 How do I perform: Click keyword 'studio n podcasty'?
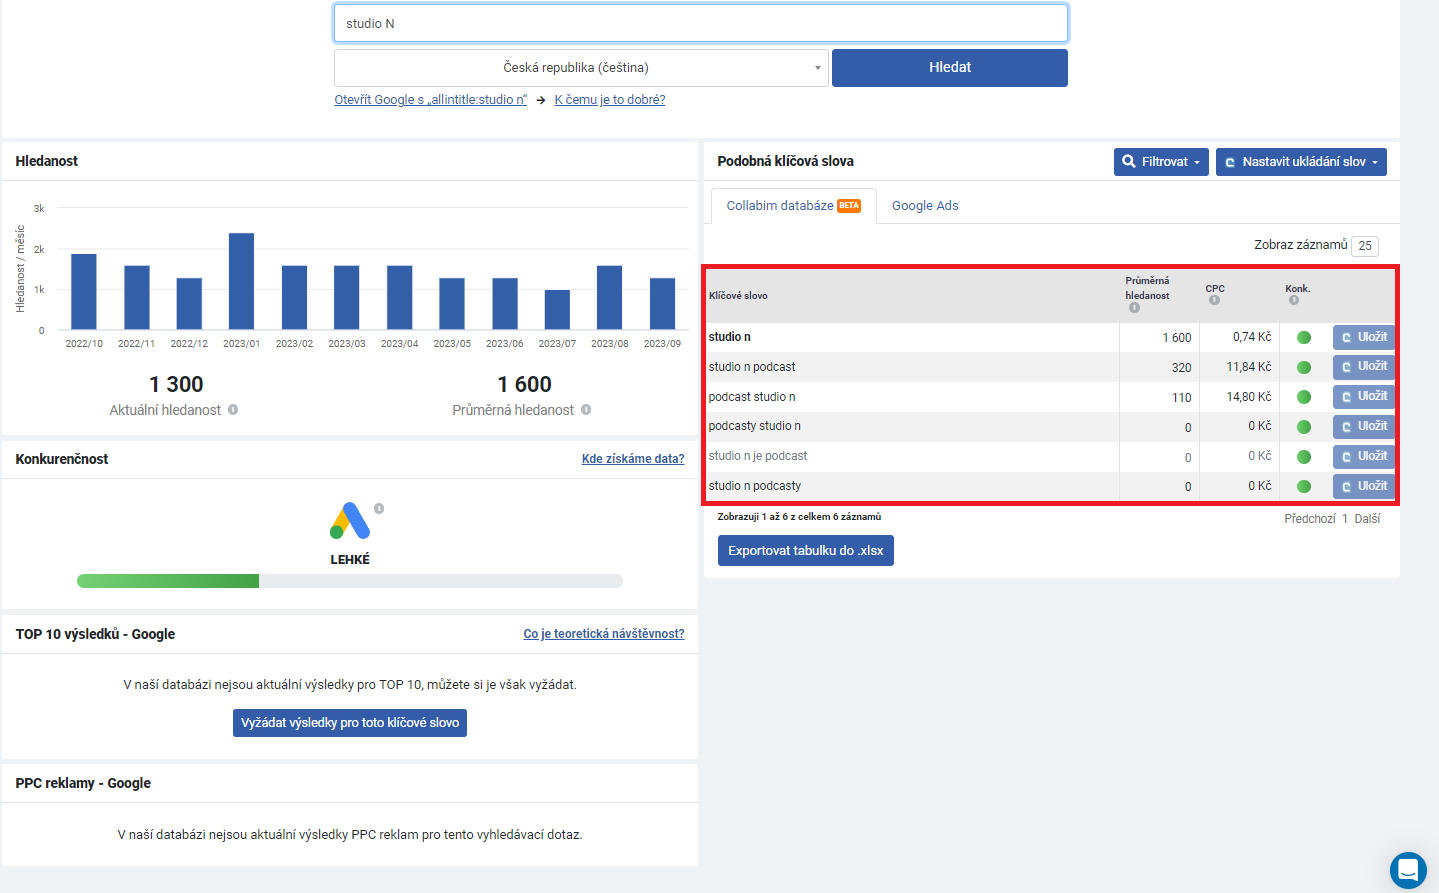(x=755, y=486)
